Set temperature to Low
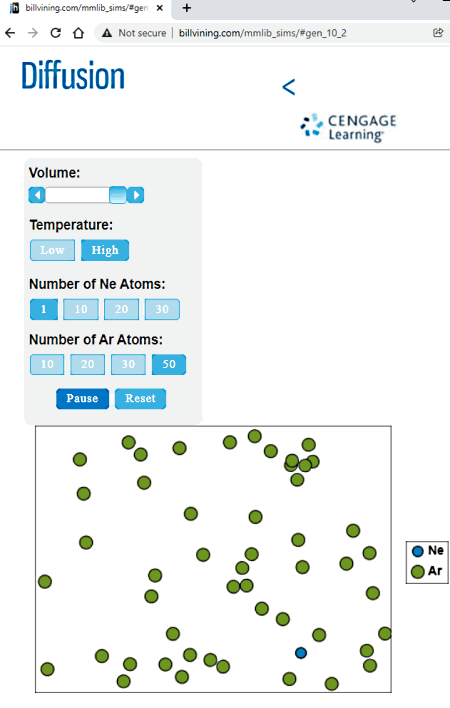The image size is (450, 708). click(52, 250)
